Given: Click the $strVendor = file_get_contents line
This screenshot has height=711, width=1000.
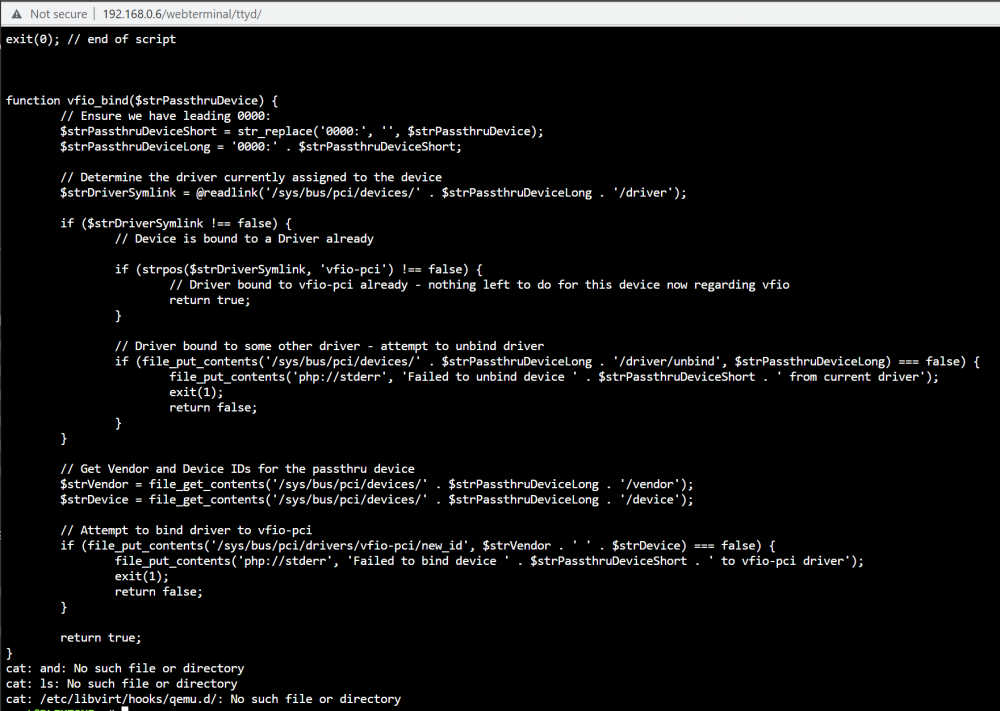Looking at the screenshot, I should (376, 484).
